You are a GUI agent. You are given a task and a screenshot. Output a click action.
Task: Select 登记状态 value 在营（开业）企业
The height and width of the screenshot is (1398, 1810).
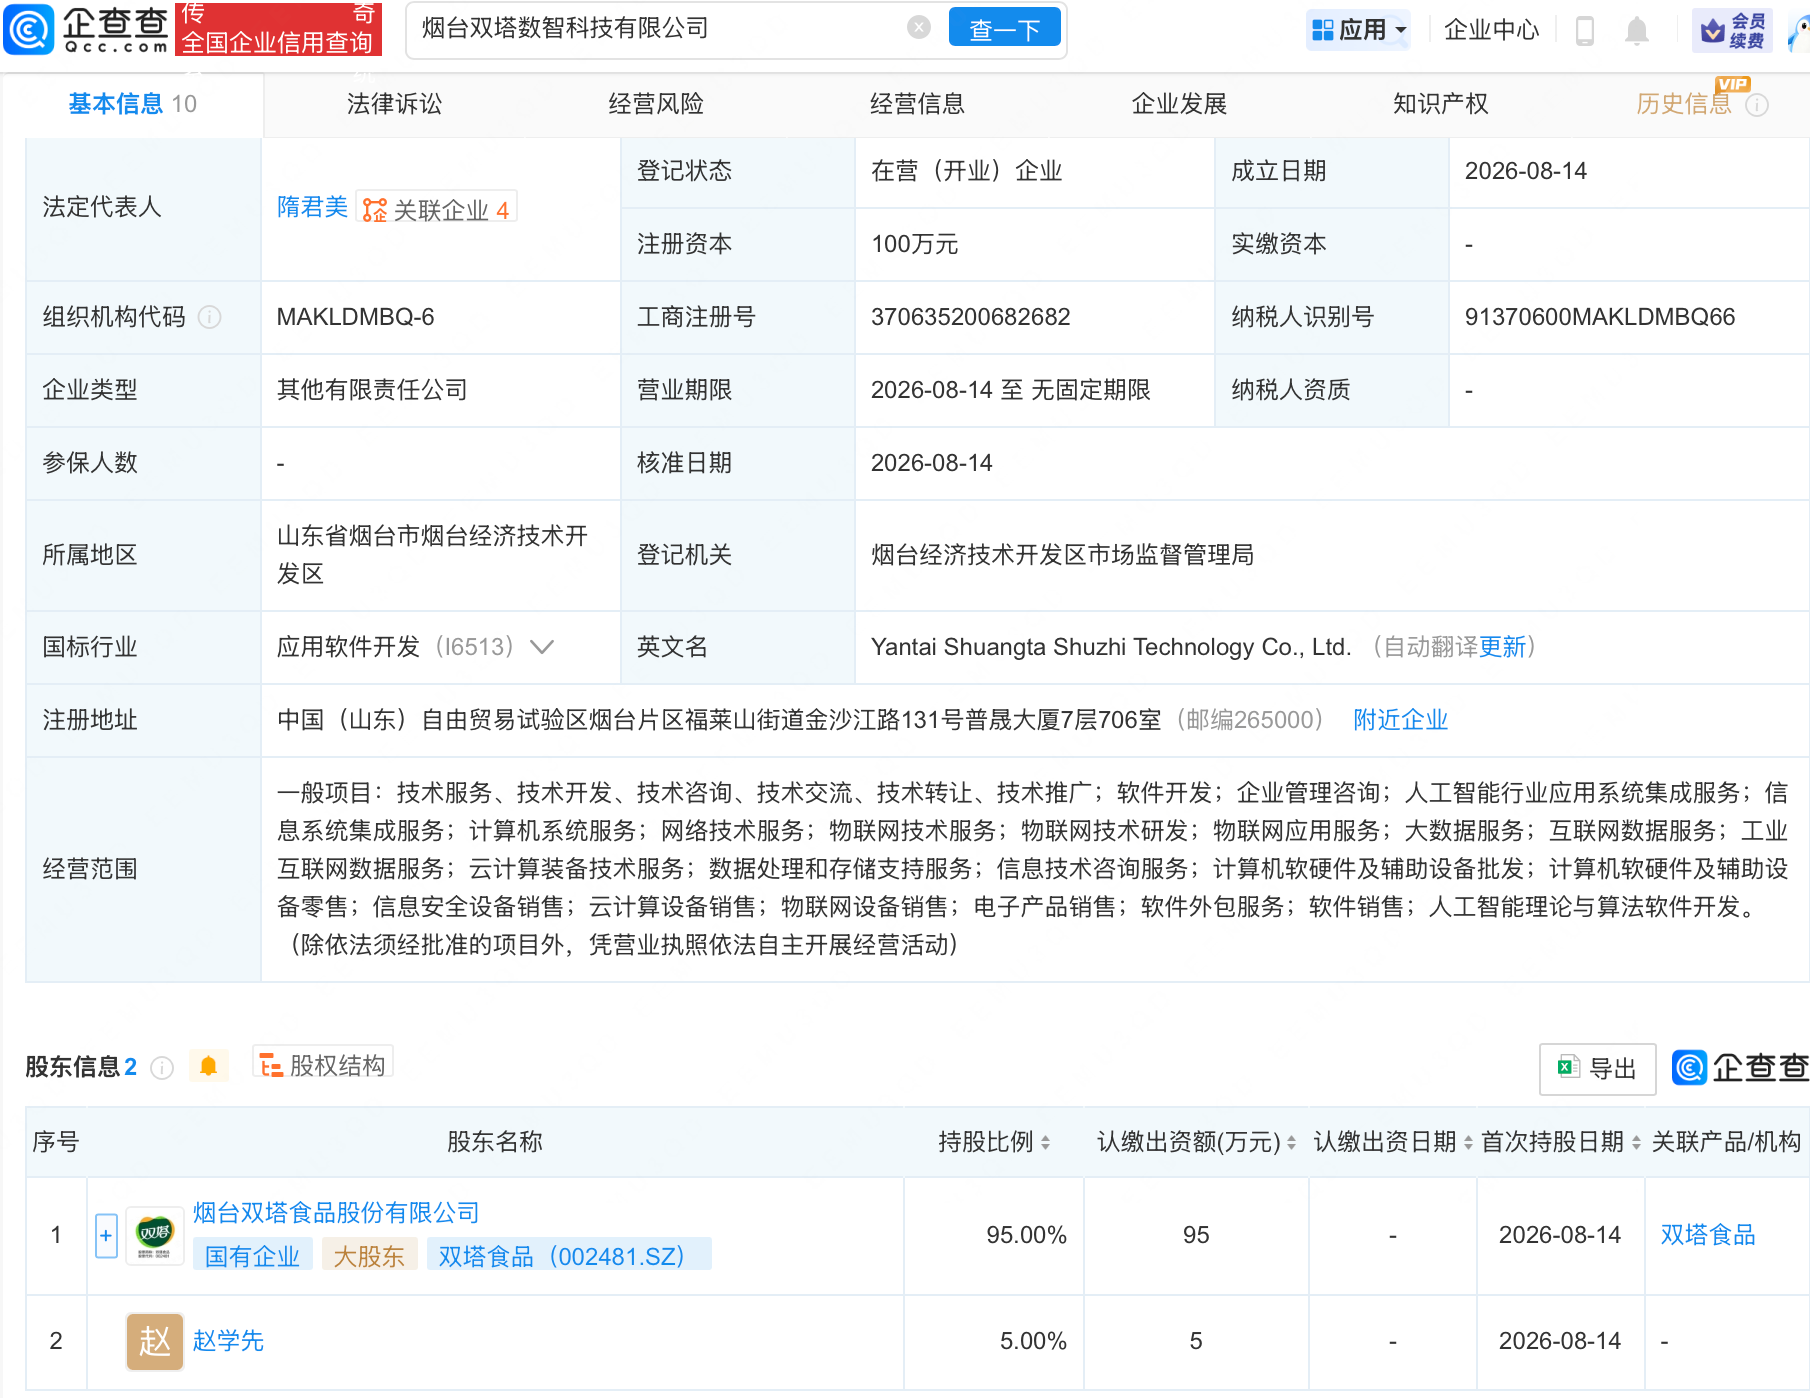tap(966, 171)
